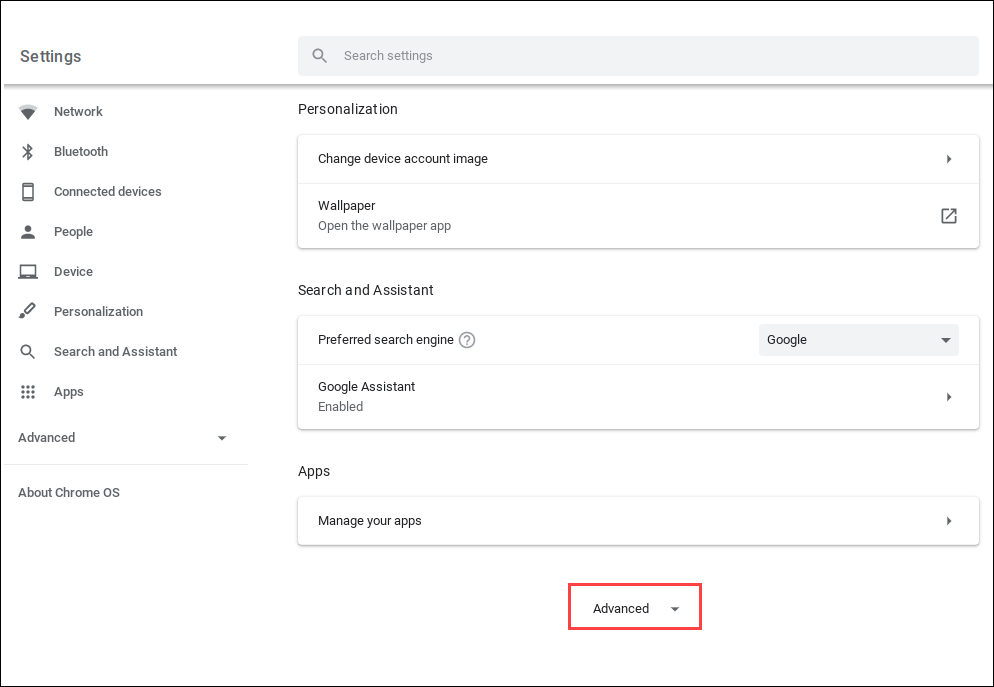Image resolution: width=994 pixels, height=687 pixels.
Task: Open the Preferred search engine Google dropdown
Action: point(858,340)
